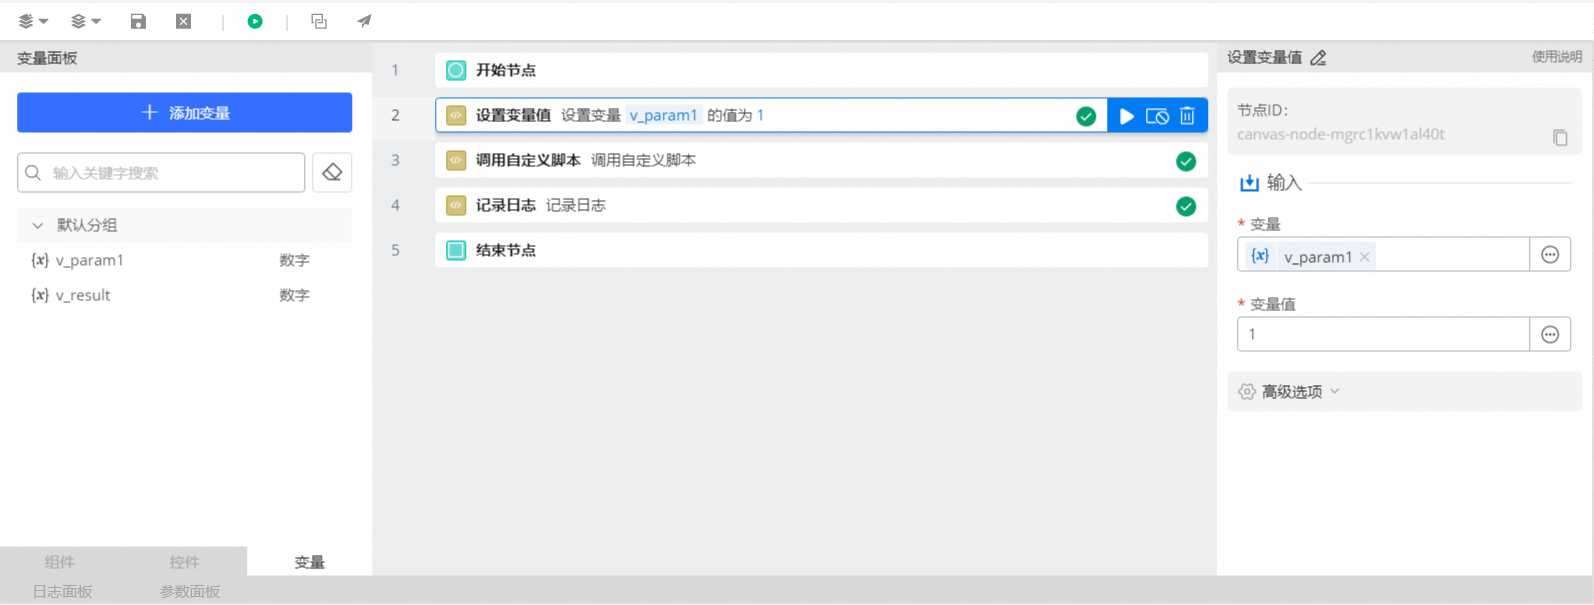
Task: Click the save floppy disk icon
Action: 138,21
